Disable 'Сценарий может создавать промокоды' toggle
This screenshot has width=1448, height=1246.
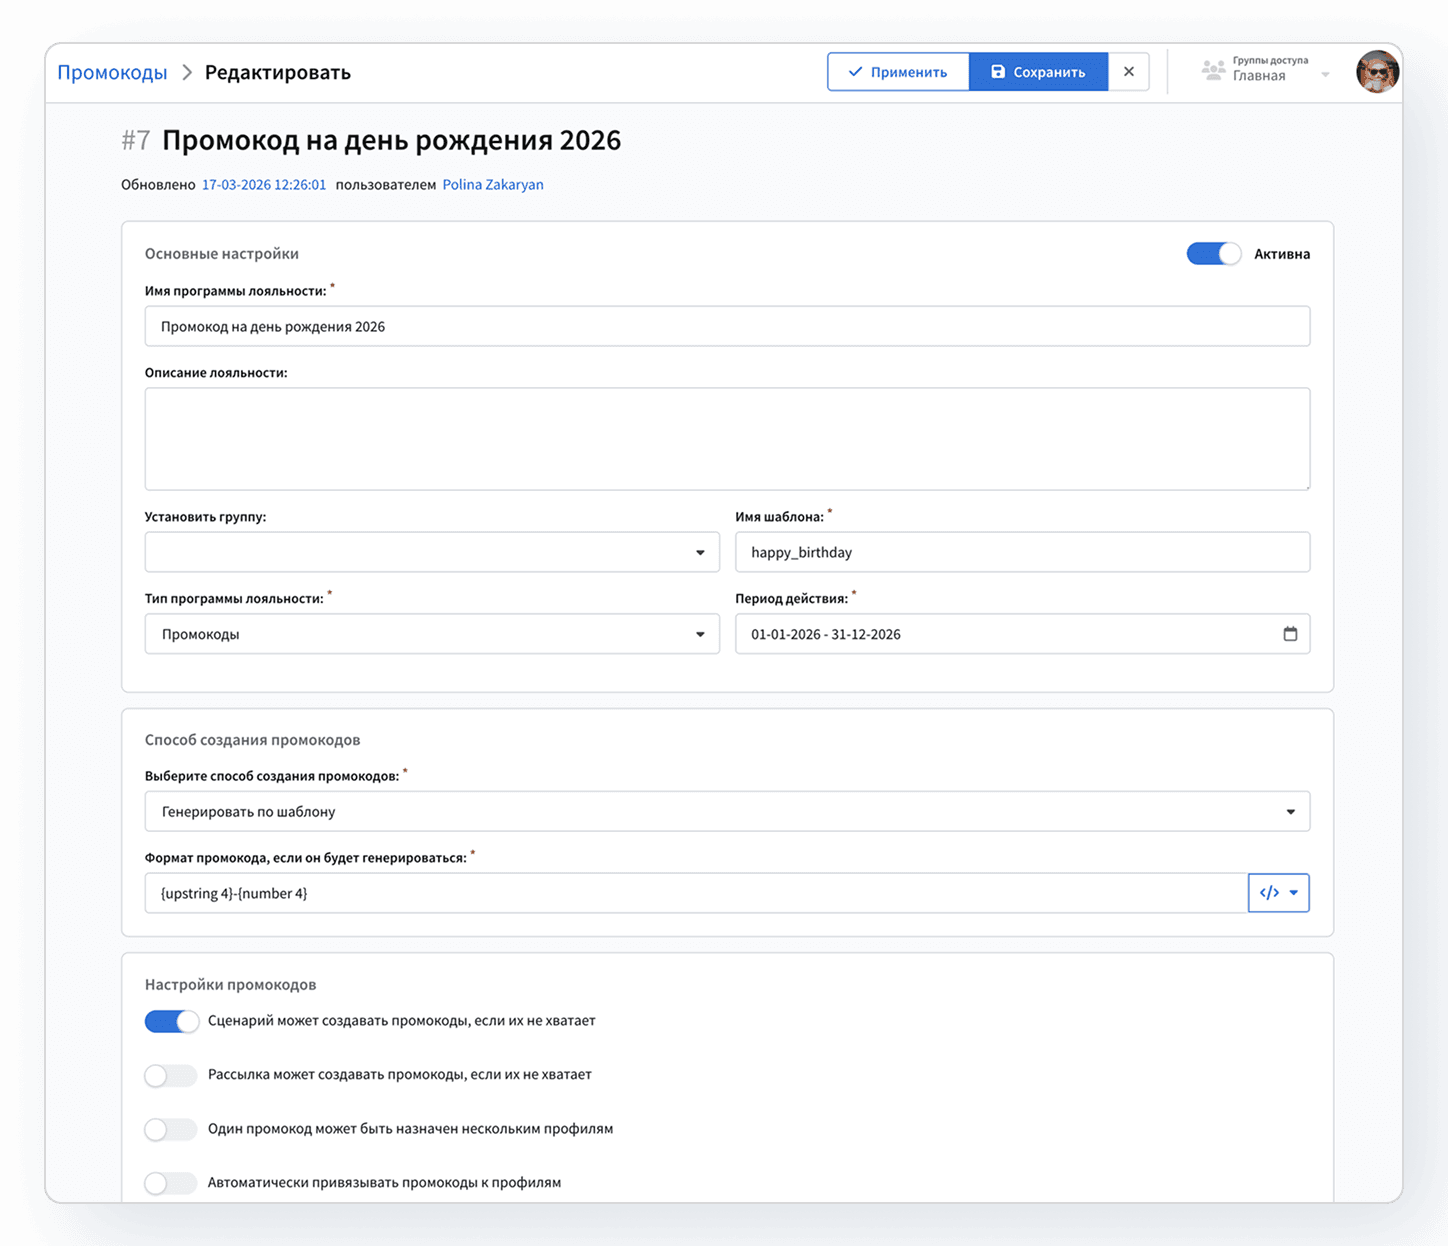(x=171, y=1021)
